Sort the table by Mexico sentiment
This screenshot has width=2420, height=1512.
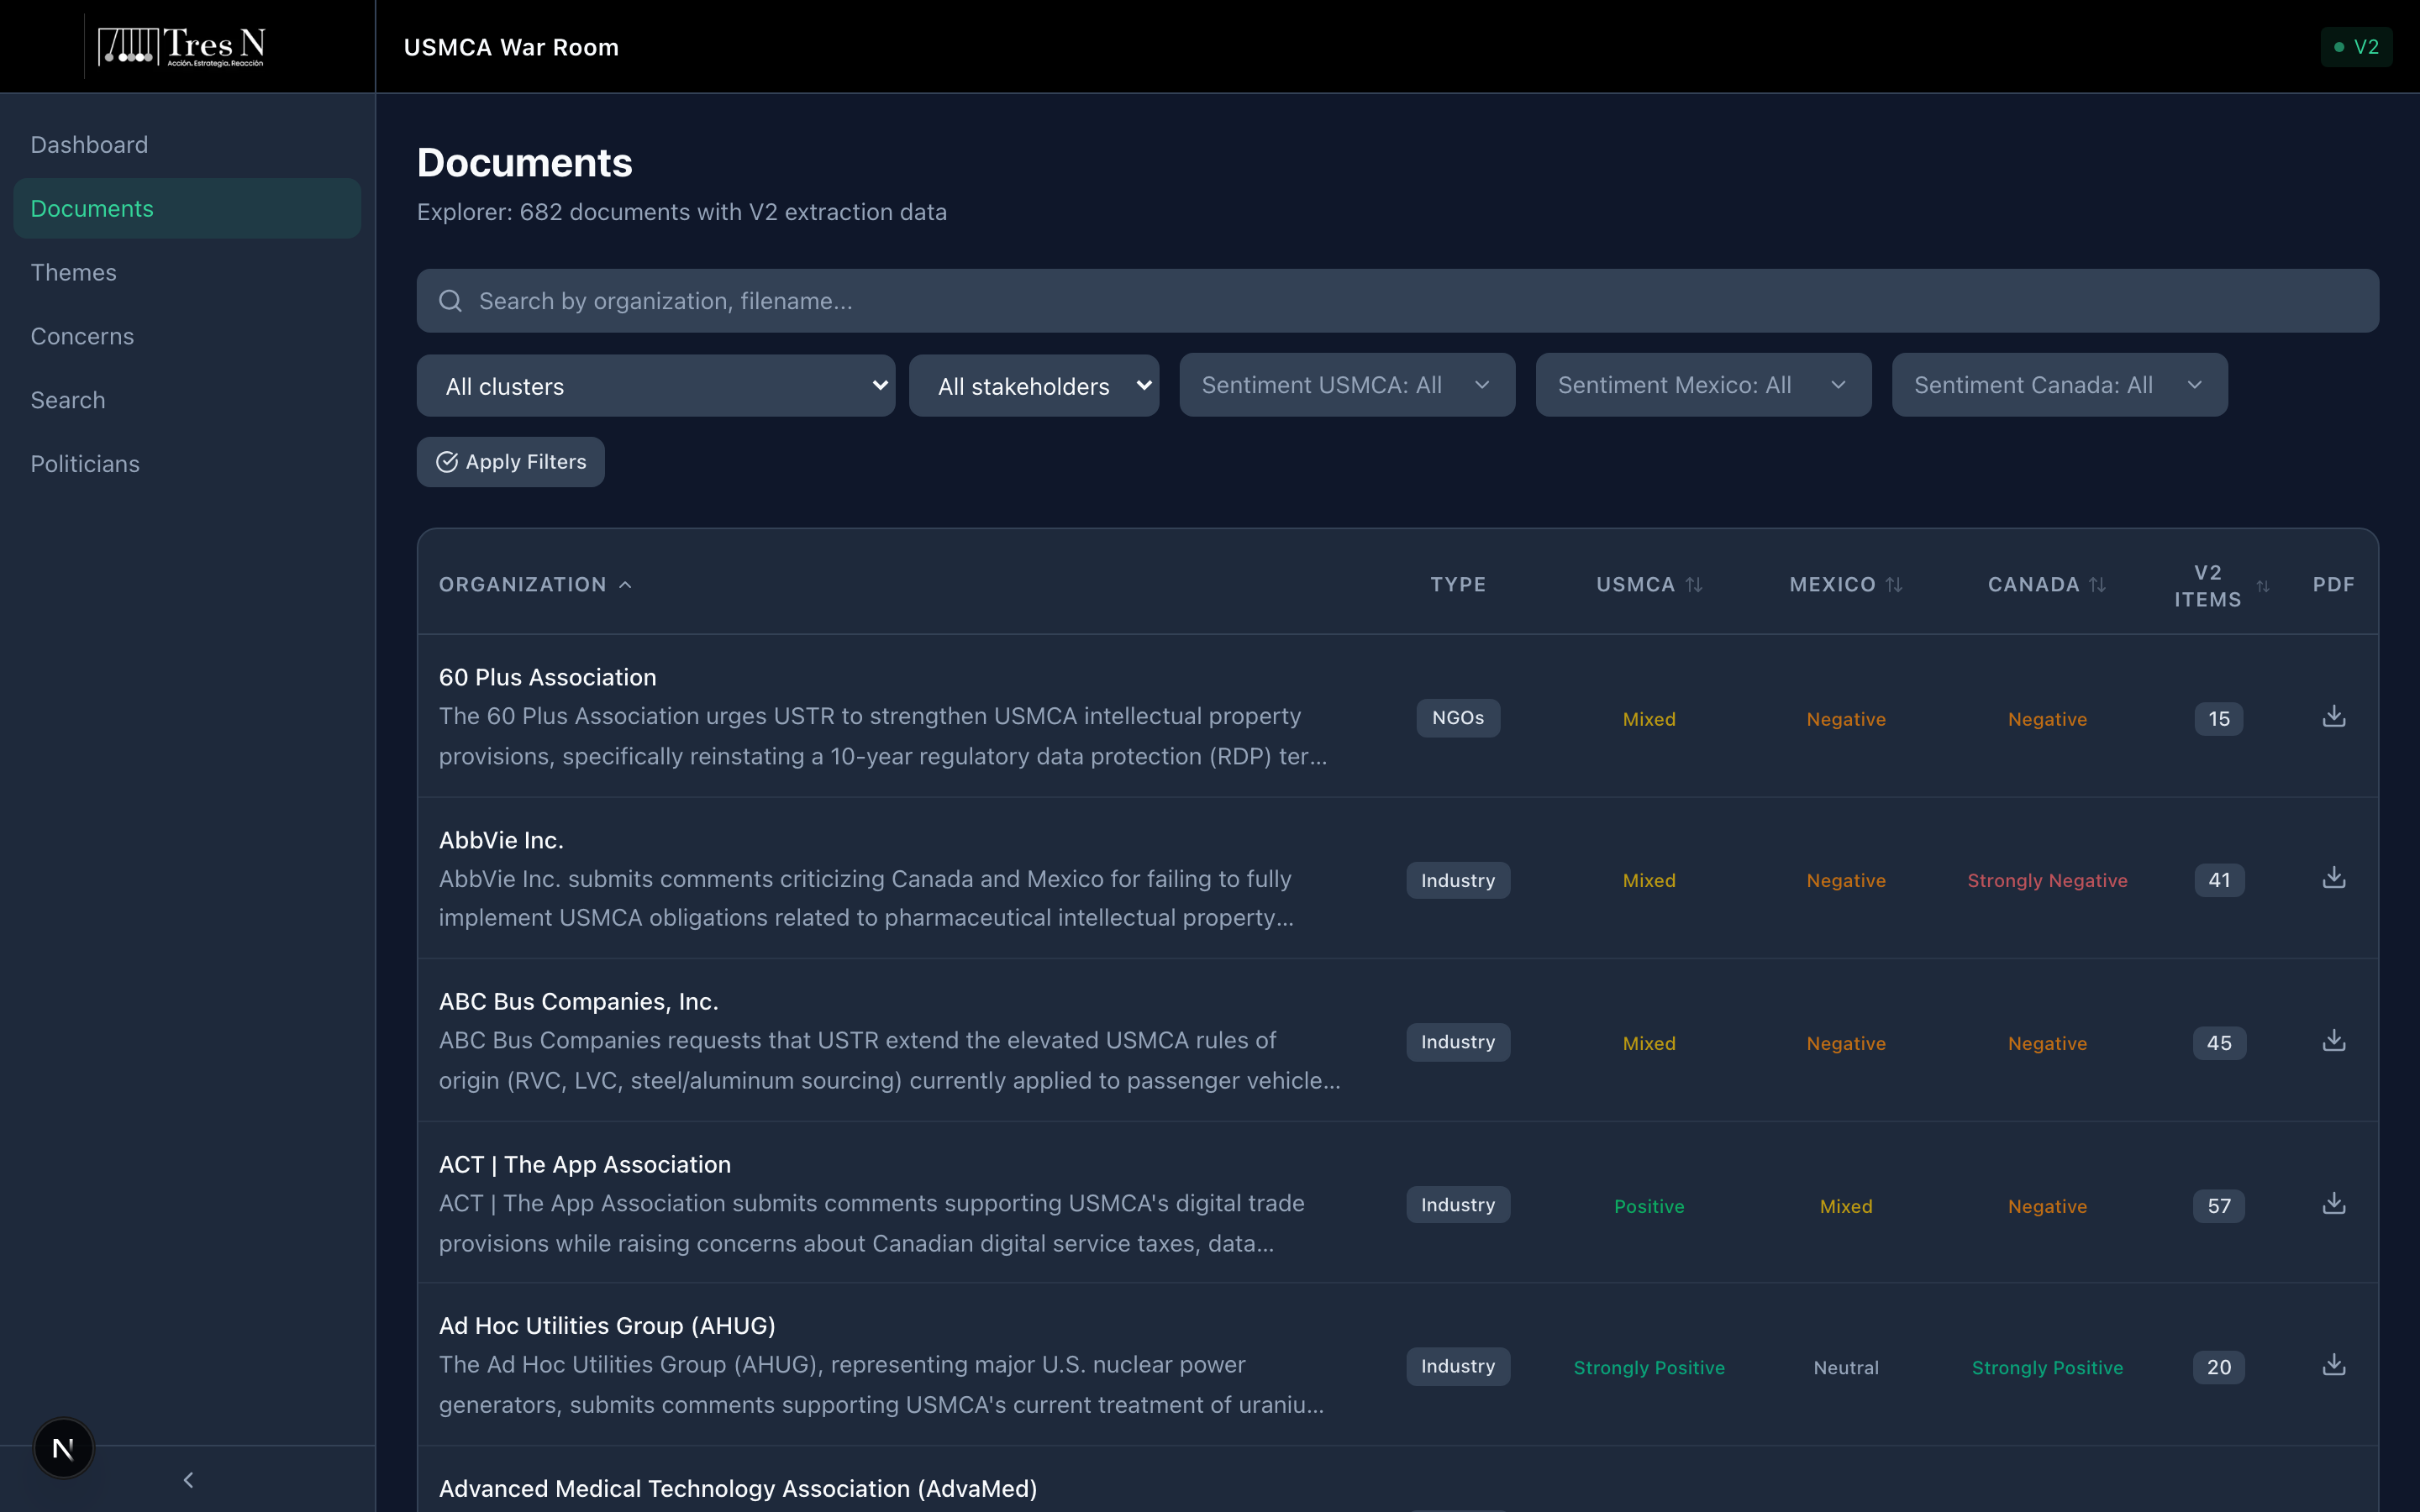[1845, 585]
